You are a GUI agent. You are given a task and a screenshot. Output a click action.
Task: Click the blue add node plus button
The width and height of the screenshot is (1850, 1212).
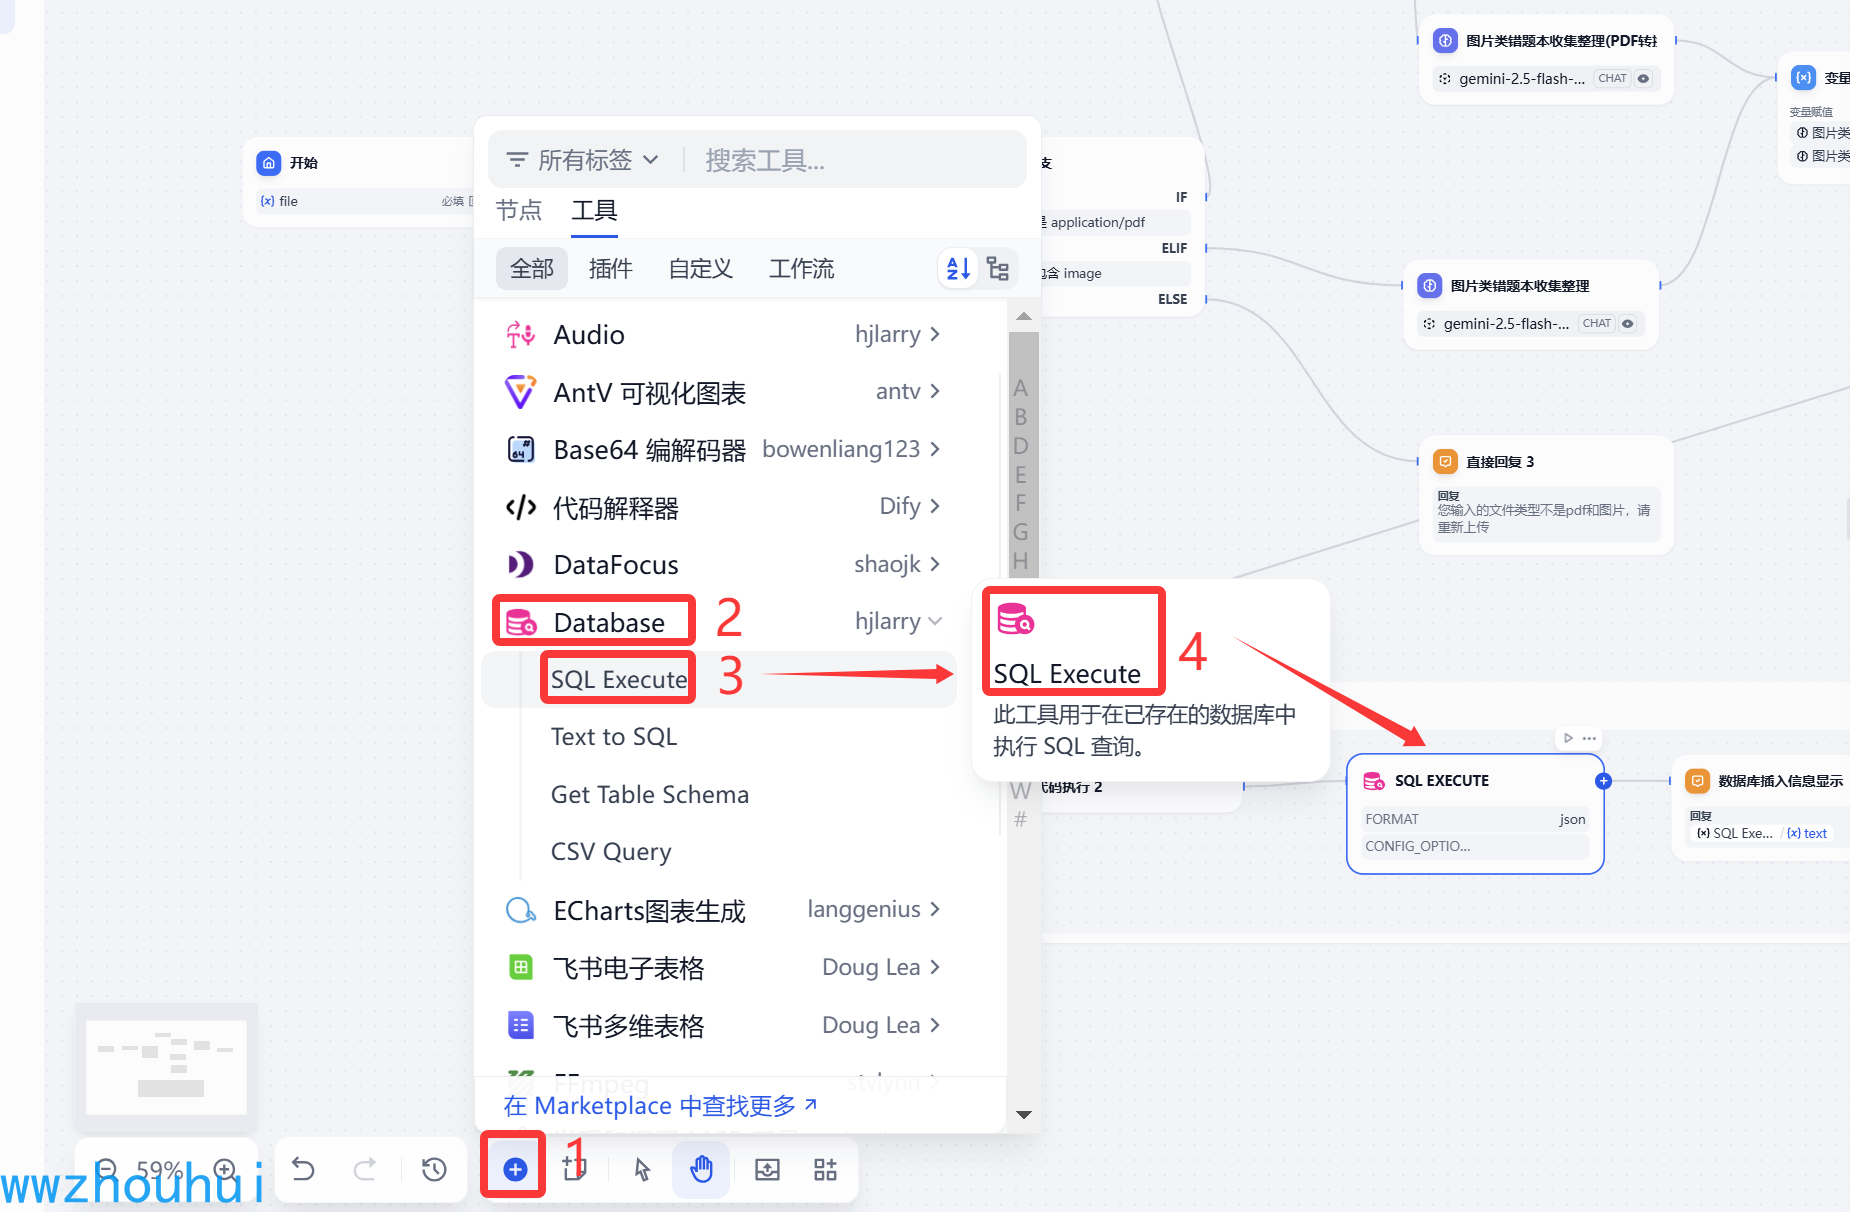coord(515,1169)
